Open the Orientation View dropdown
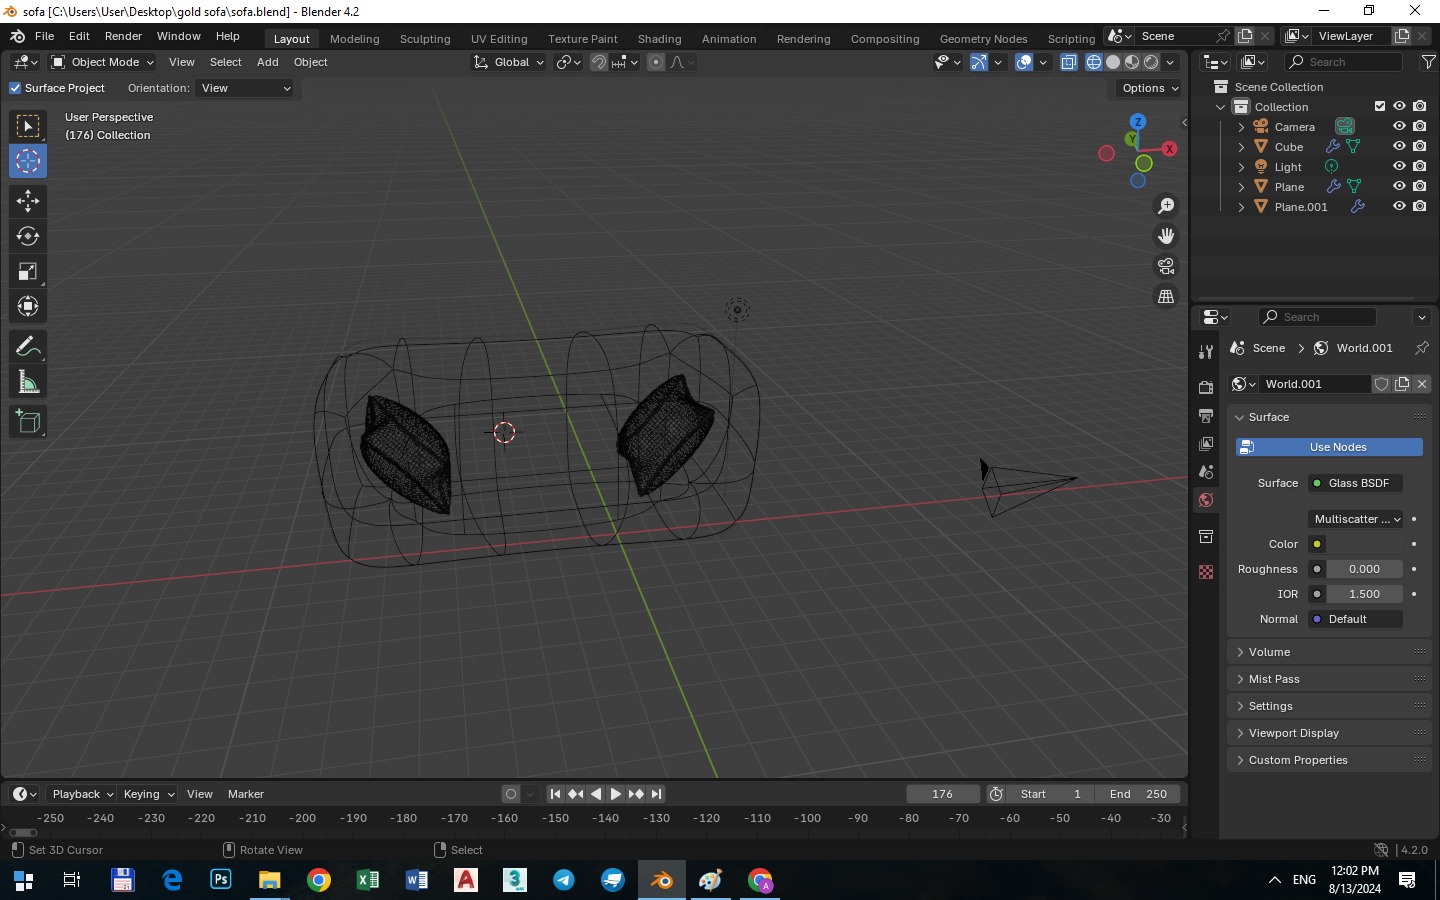This screenshot has width=1440, height=900. tap(246, 88)
